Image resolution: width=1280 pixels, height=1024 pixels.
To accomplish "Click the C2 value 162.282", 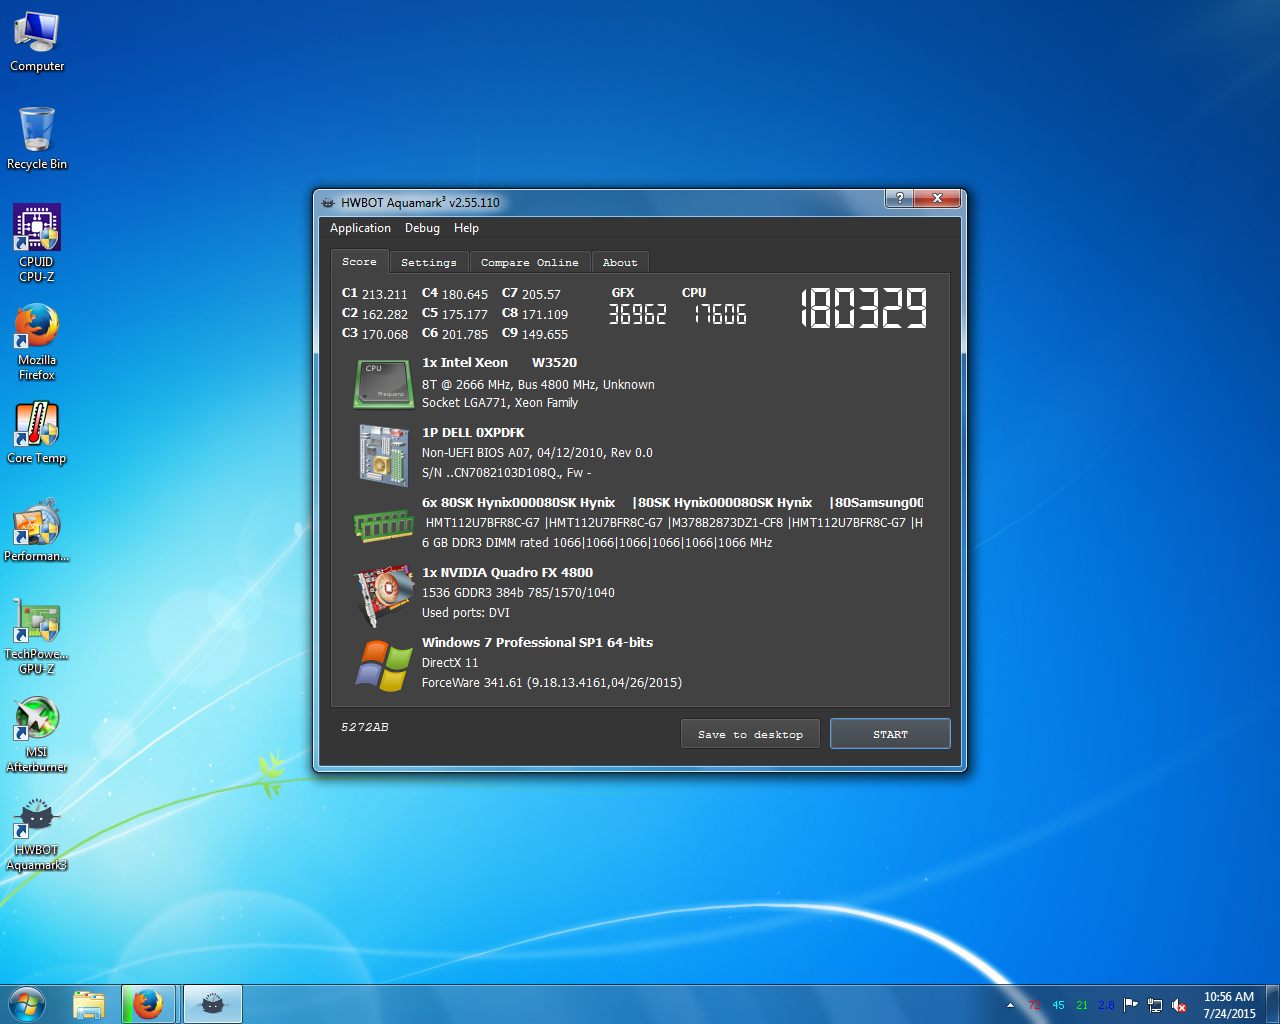I will 385,314.
